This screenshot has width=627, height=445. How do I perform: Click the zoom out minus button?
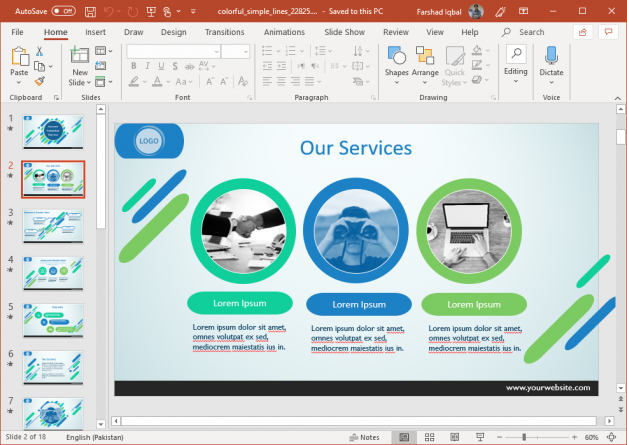tap(499, 437)
